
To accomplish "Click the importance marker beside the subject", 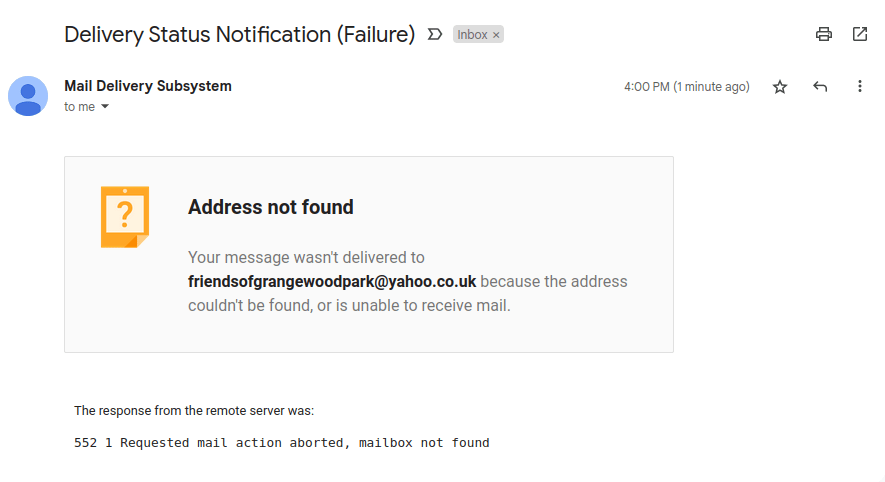I will click(435, 34).
